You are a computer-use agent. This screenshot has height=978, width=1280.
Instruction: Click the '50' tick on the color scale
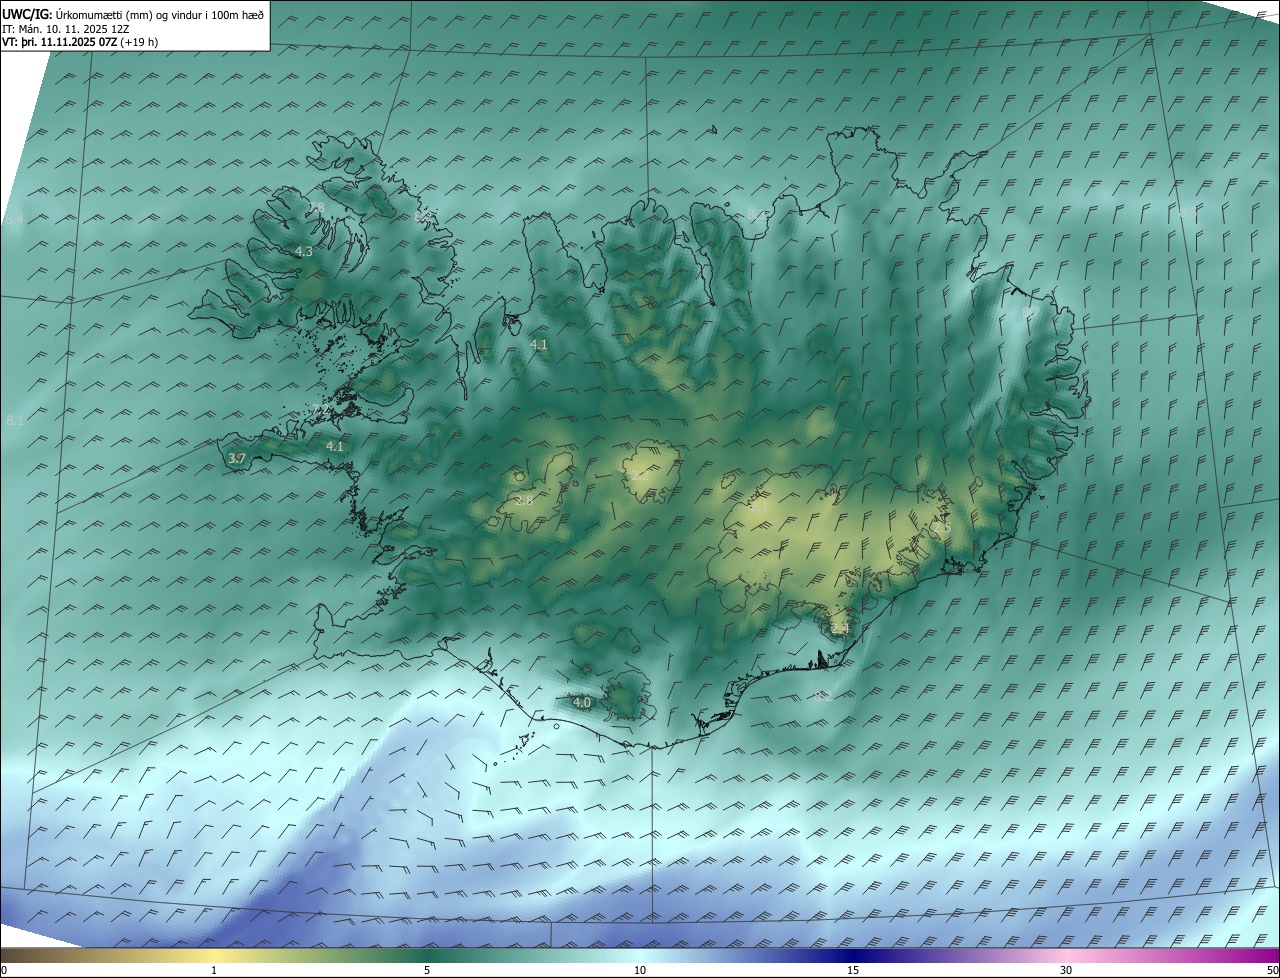[1272, 970]
